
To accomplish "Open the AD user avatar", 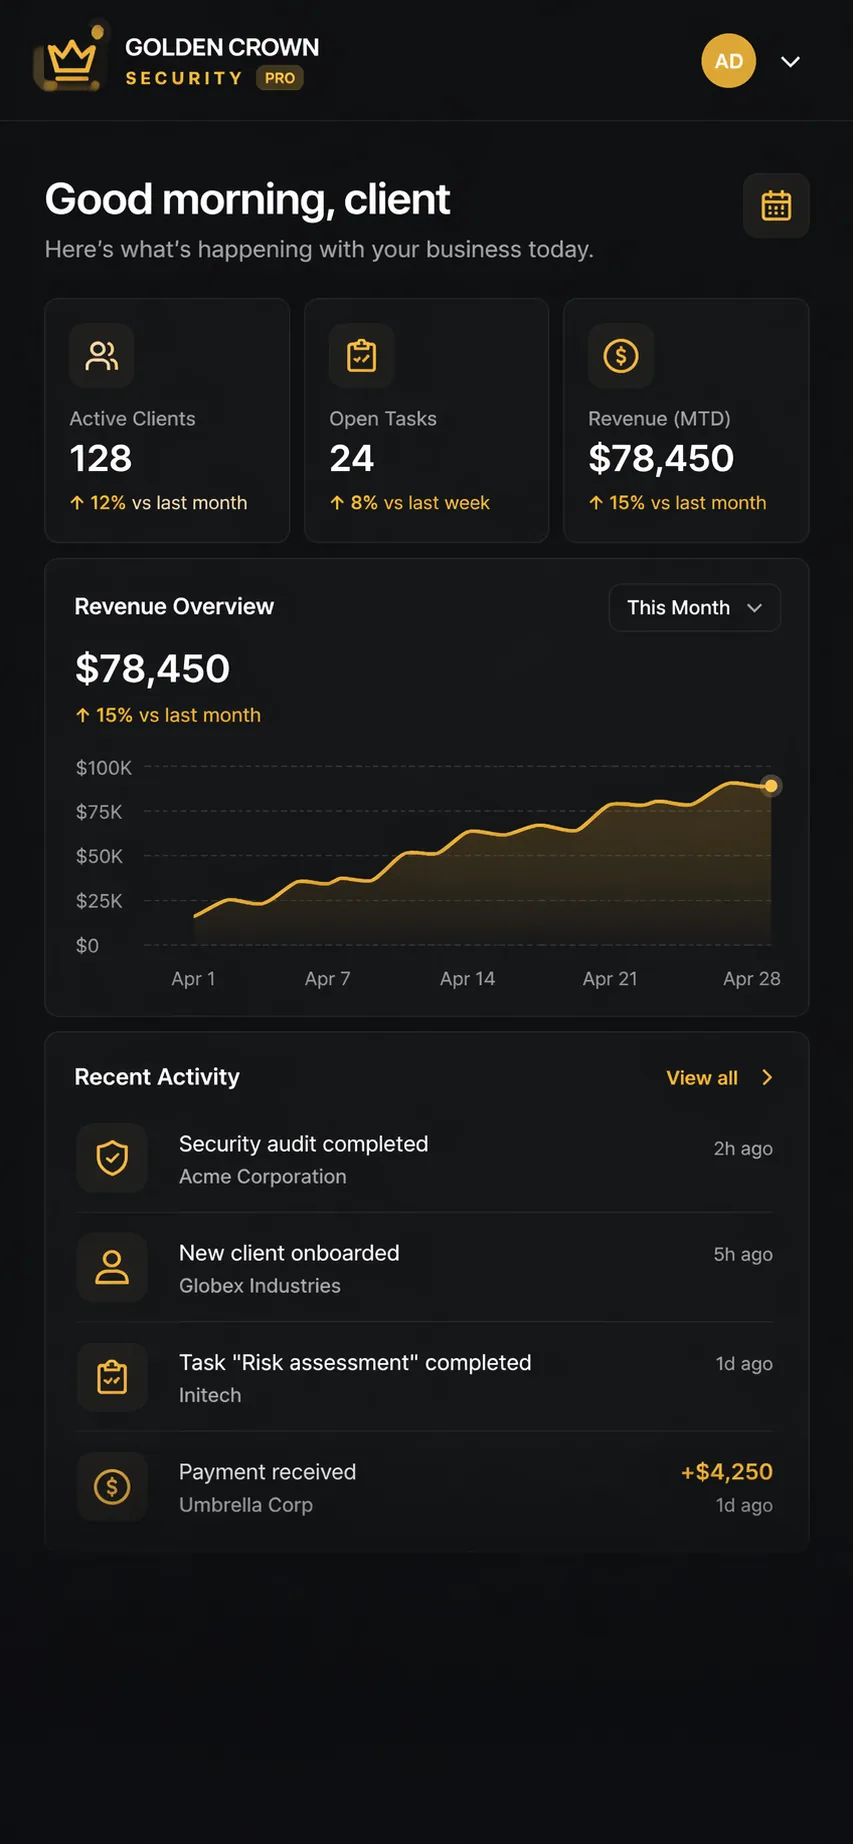I will coord(728,61).
